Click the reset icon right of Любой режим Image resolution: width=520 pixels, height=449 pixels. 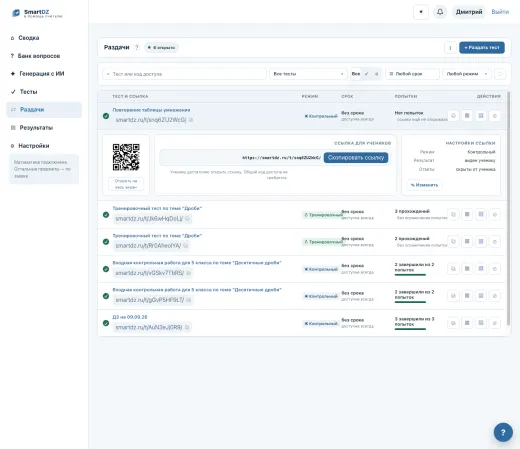tap(500, 74)
